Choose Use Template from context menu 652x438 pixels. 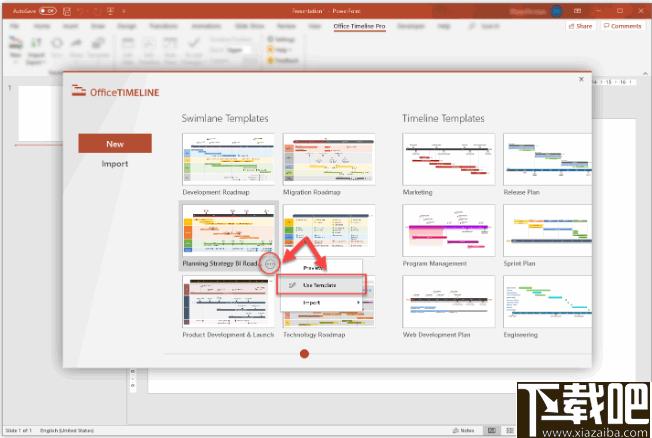[x=321, y=285]
